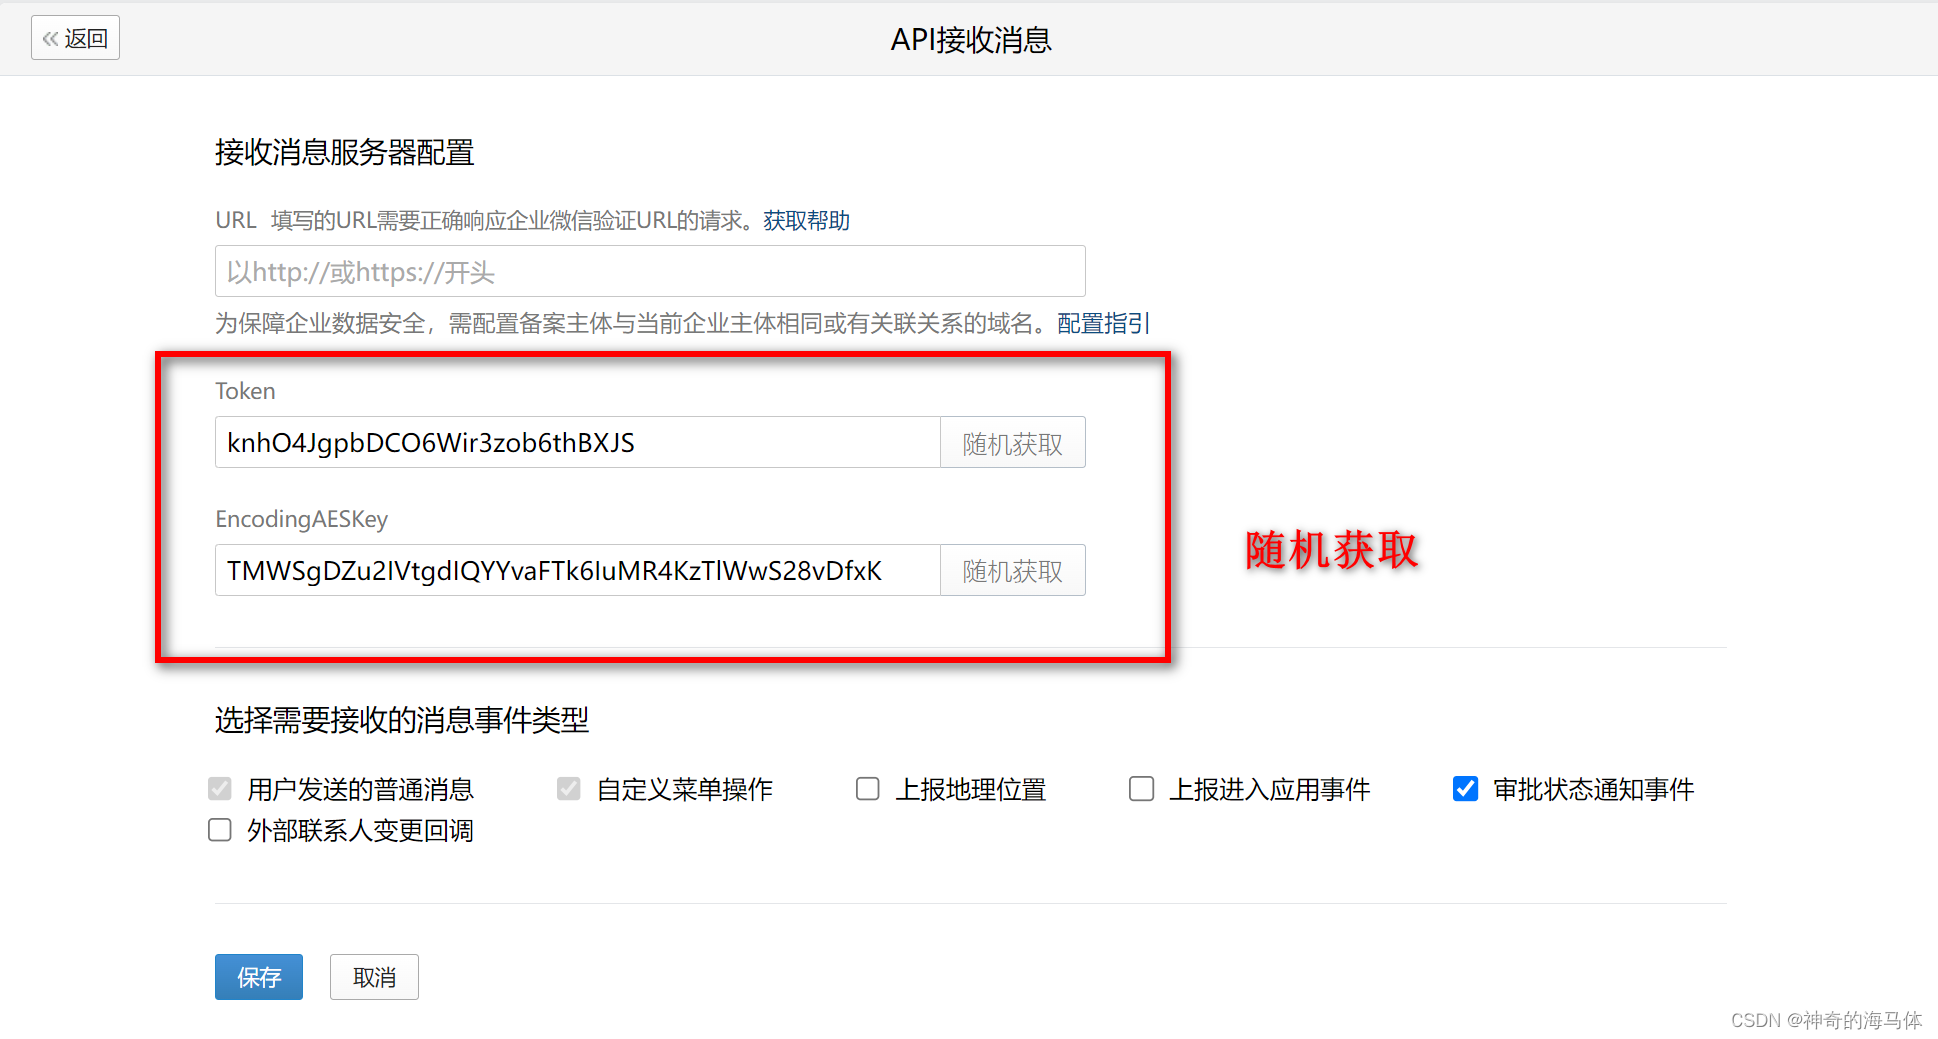Click the API接收消息 page title
Image resolution: width=1938 pixels, height=1039 pixels.
coord(969,40)
